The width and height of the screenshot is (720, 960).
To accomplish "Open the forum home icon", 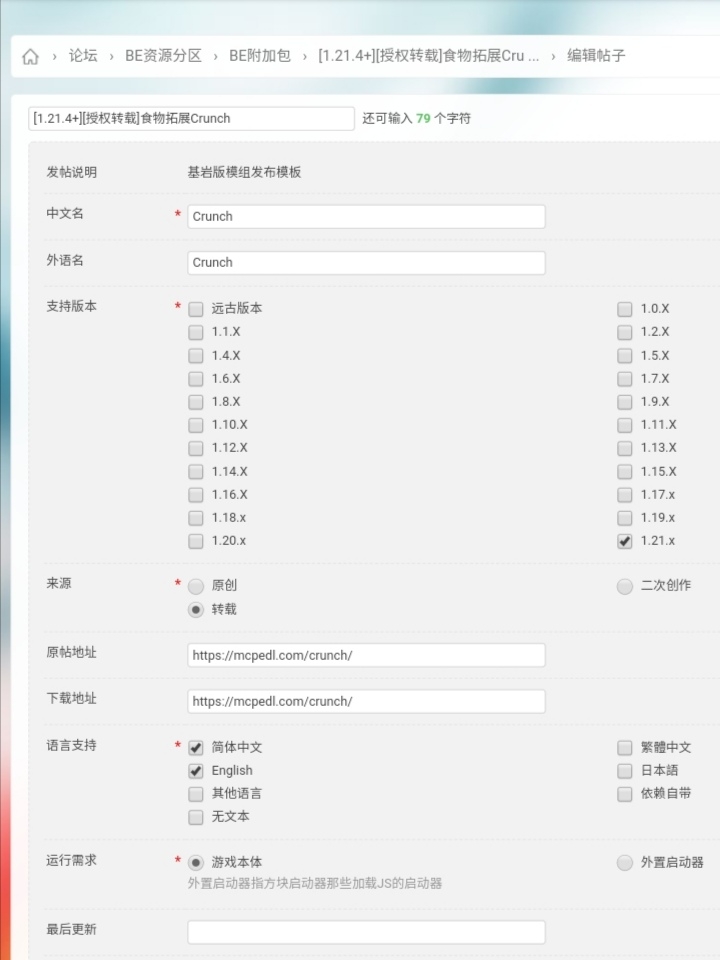I will click(30, 56).
